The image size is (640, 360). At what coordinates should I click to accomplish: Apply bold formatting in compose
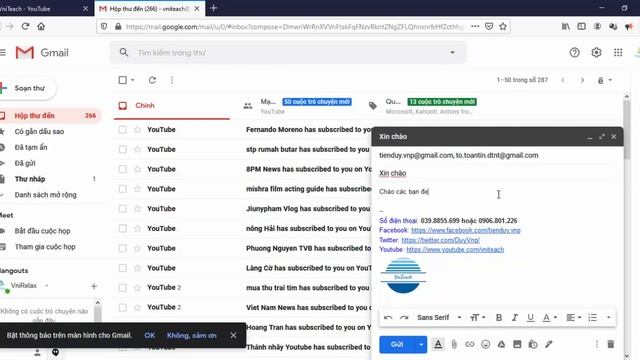499,318
